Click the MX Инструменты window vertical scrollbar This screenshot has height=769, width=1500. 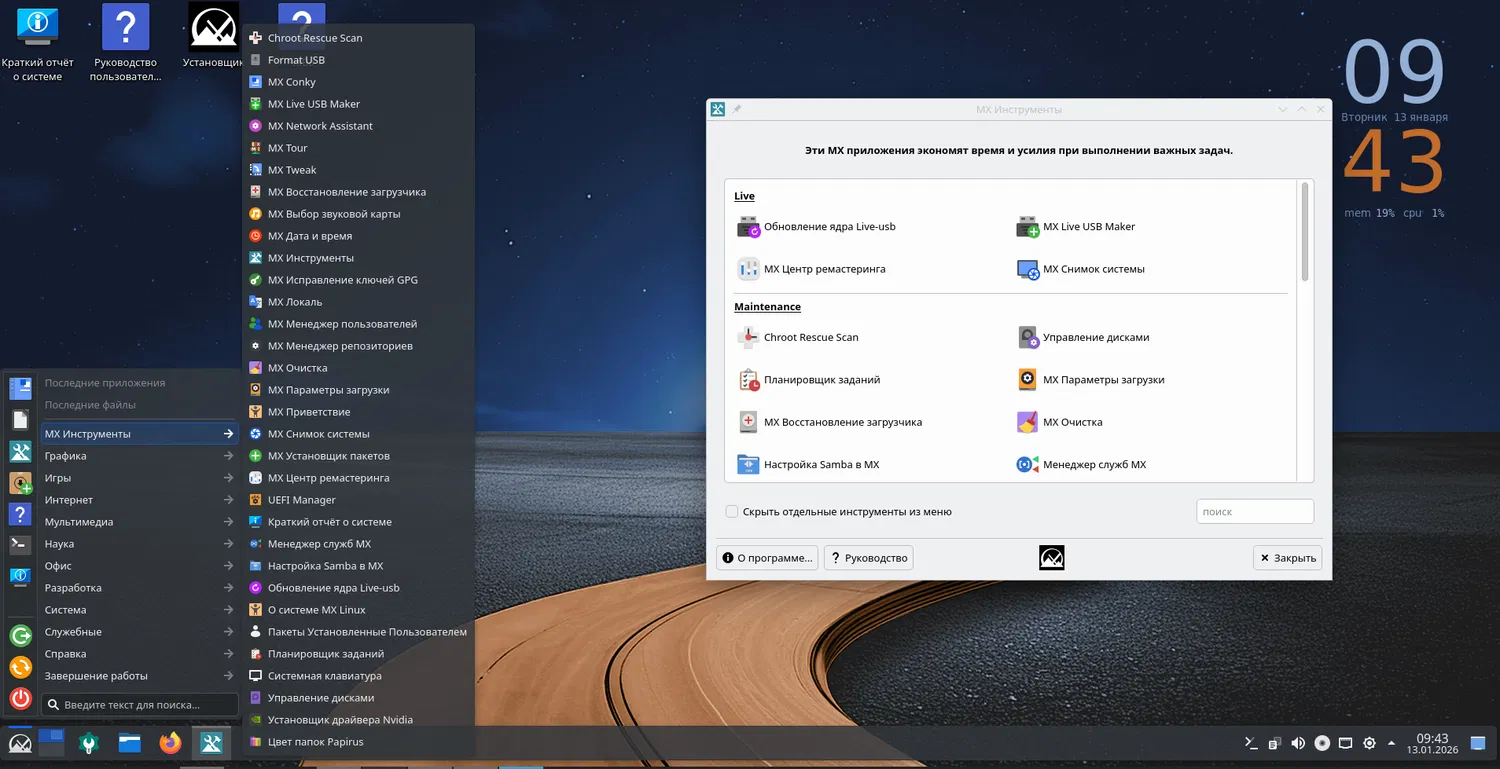pyautogui.click(x=1305, y=233)
